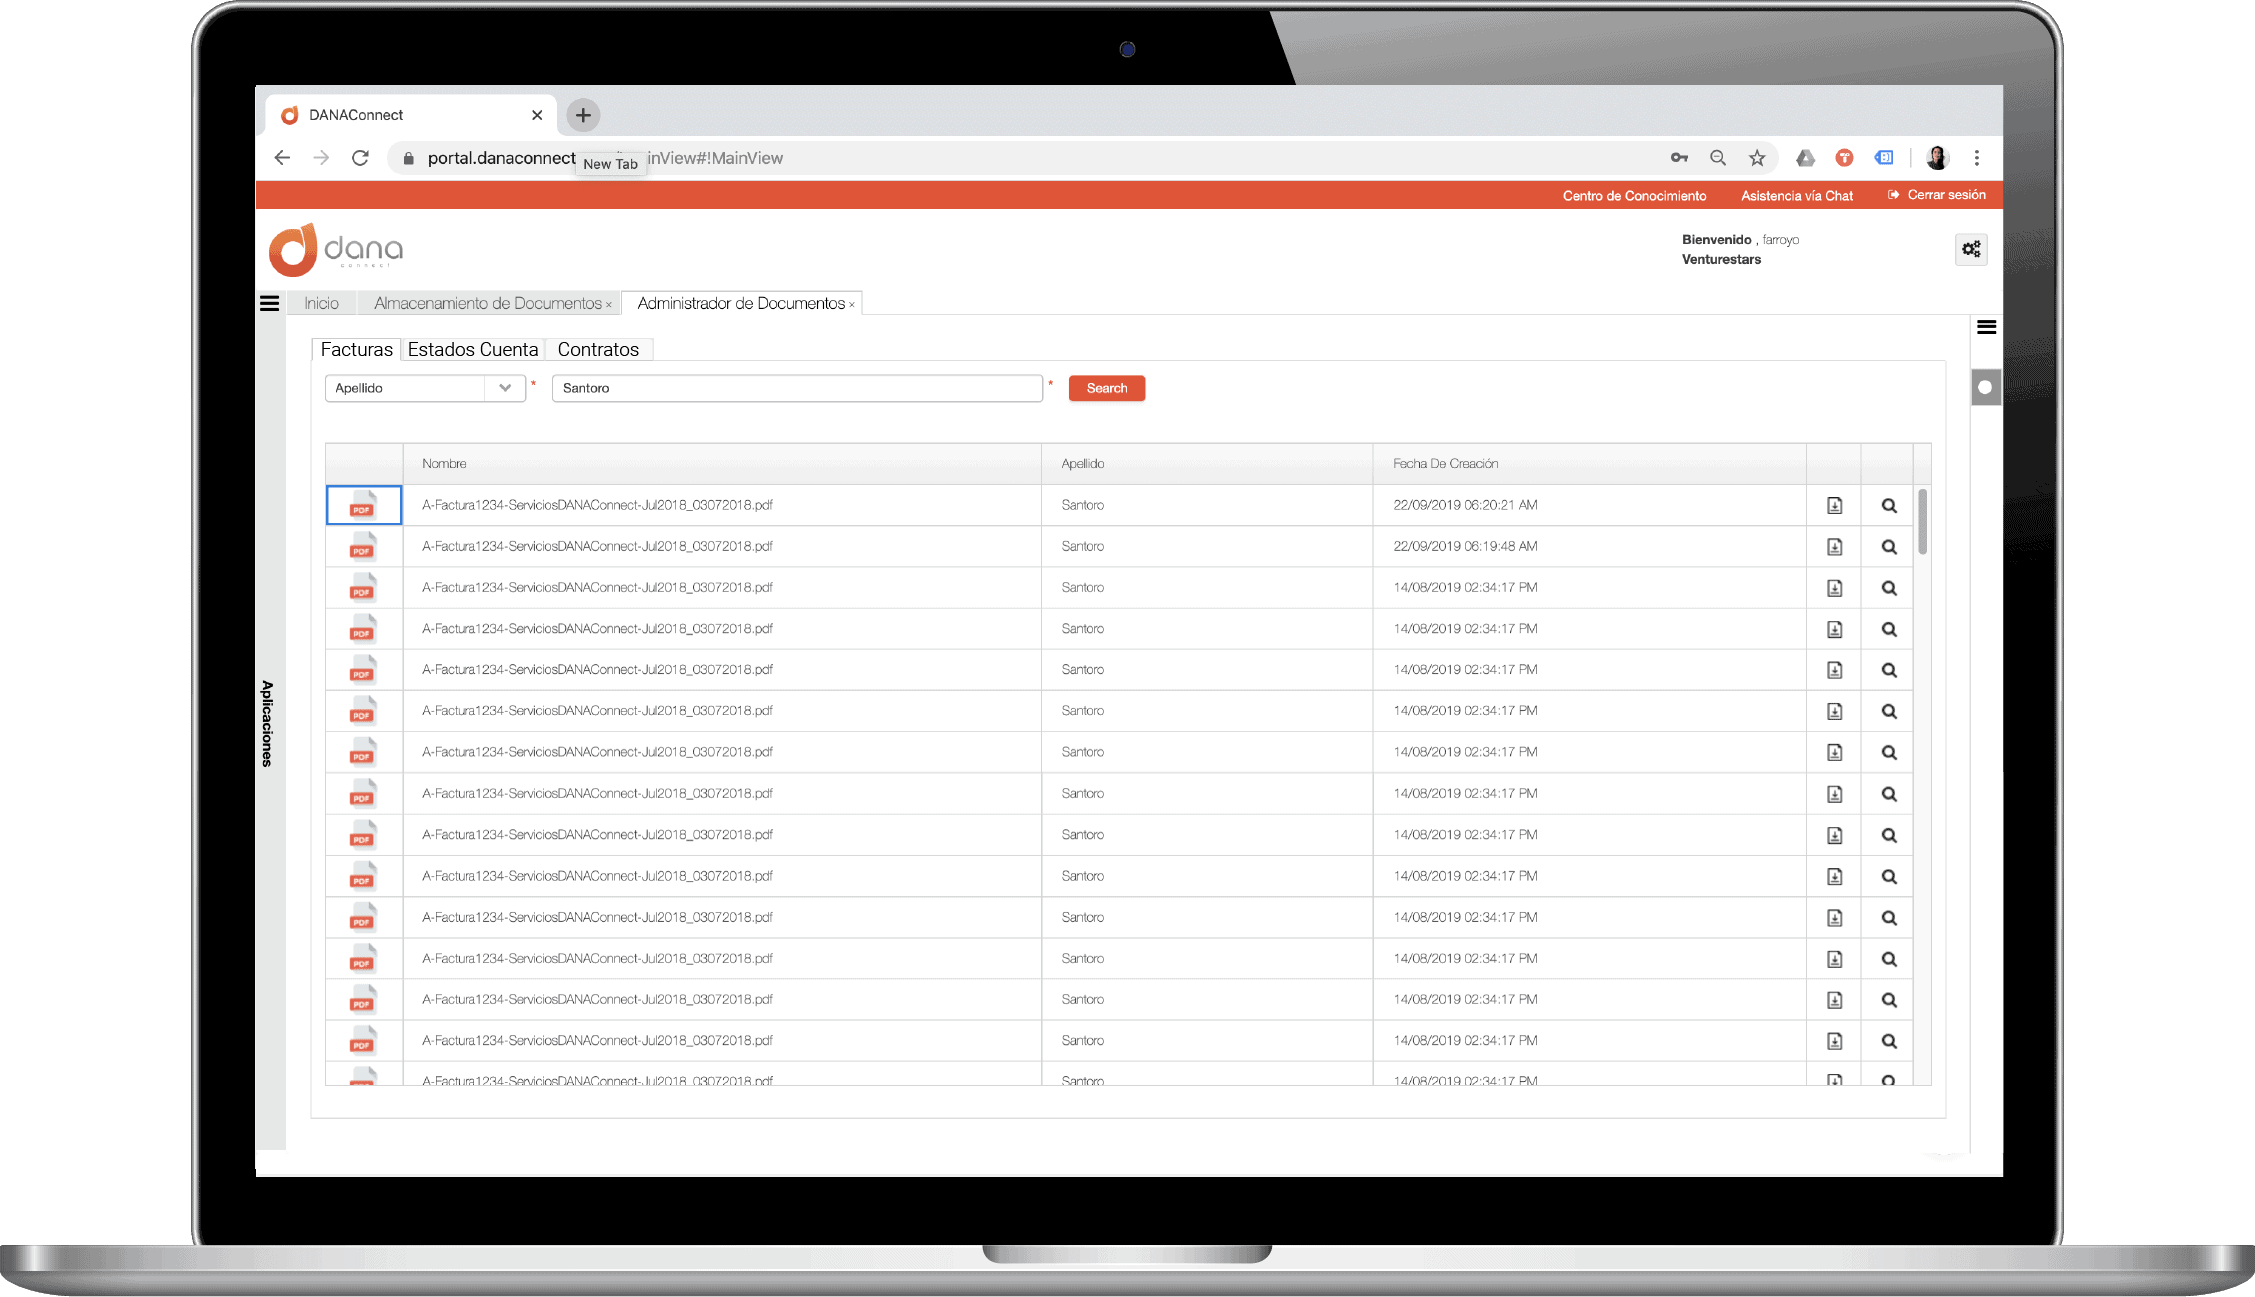This screenshot has height=1297, width=2255.
Task: Download the PDF dated 22/09/2019 06:20:21 AM
Action: [1834, 505]
